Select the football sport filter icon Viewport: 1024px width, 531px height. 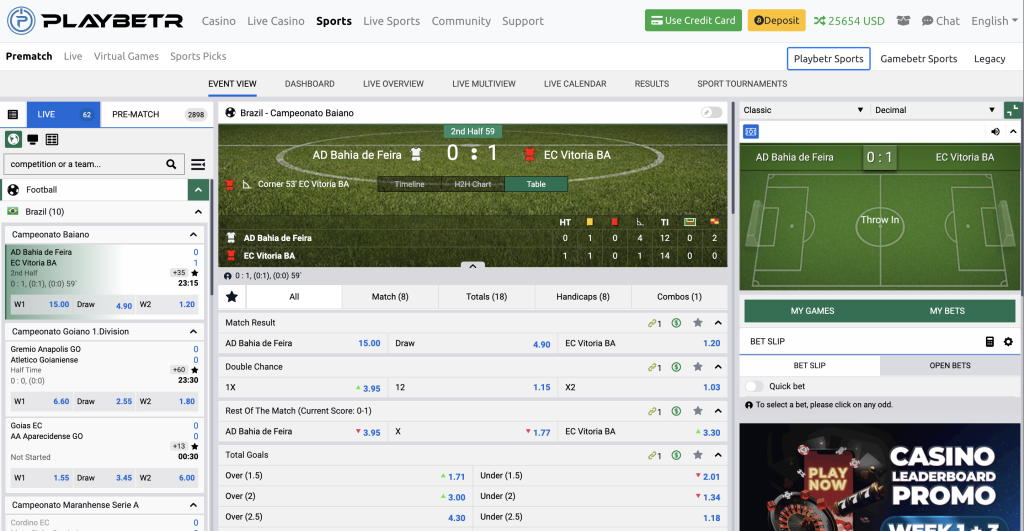13,139
